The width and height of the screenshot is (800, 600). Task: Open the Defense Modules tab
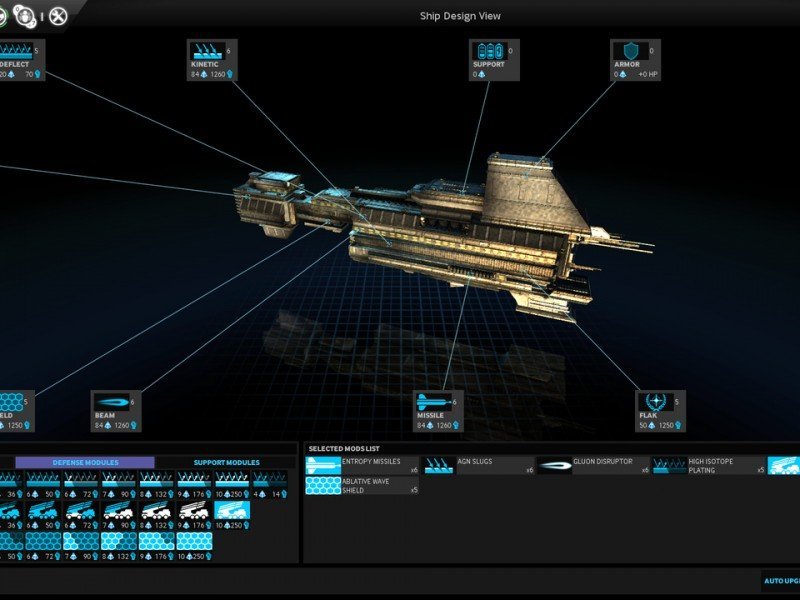[85, 462]
